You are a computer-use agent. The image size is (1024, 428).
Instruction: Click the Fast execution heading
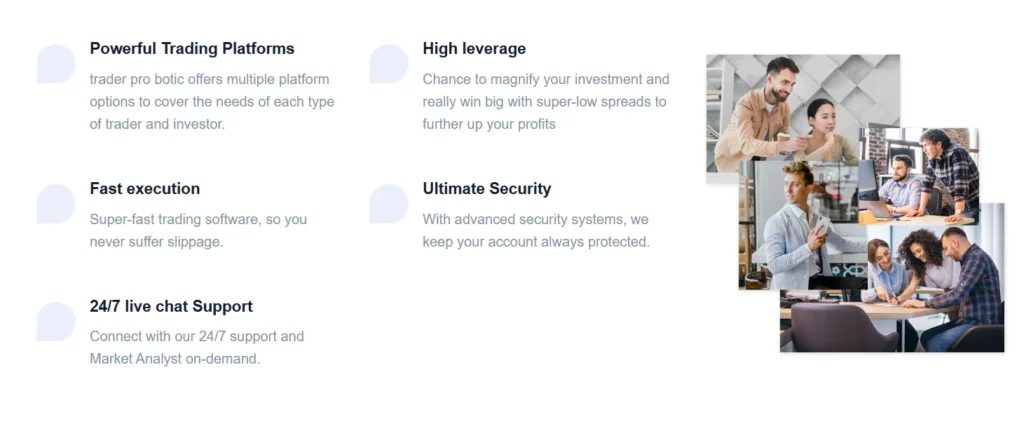click(x=145, y=188)
